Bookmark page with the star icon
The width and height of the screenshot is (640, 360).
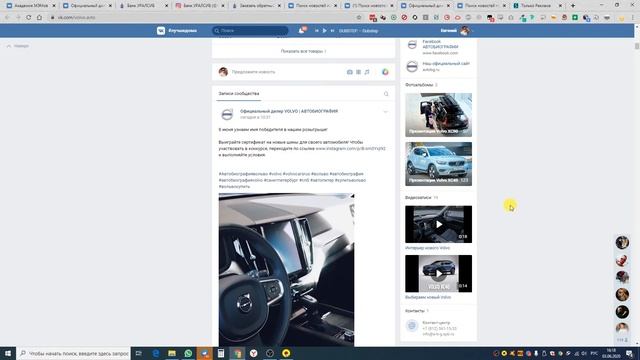click(359, 18)
